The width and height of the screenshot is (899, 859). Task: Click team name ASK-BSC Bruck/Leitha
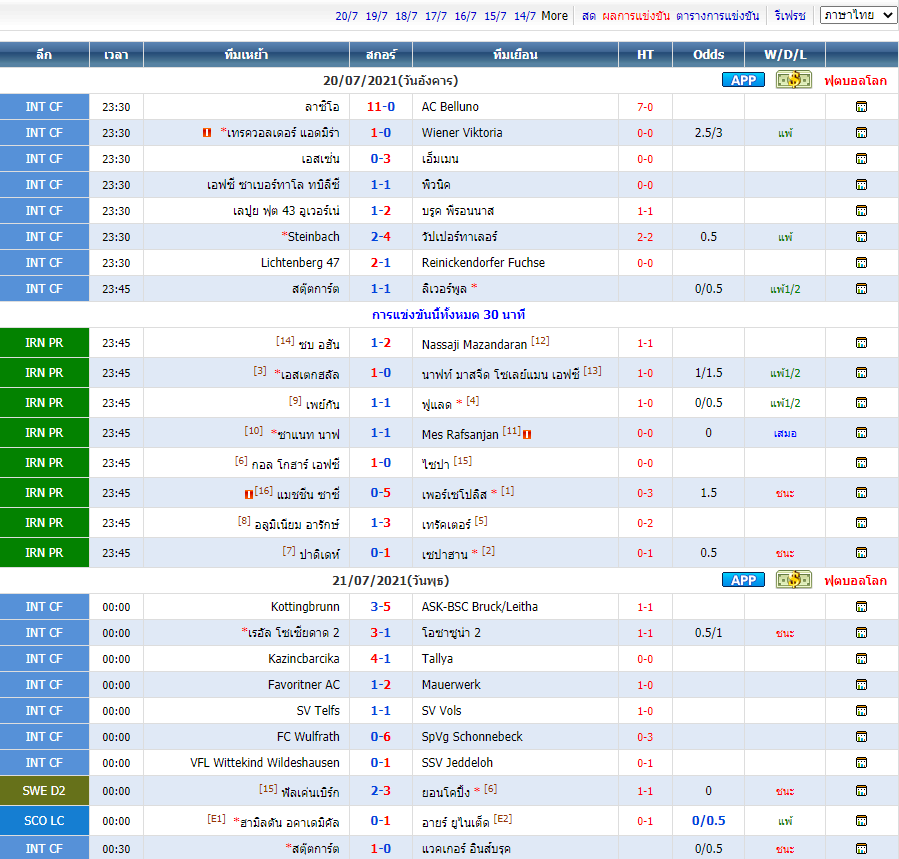(480, 607)
